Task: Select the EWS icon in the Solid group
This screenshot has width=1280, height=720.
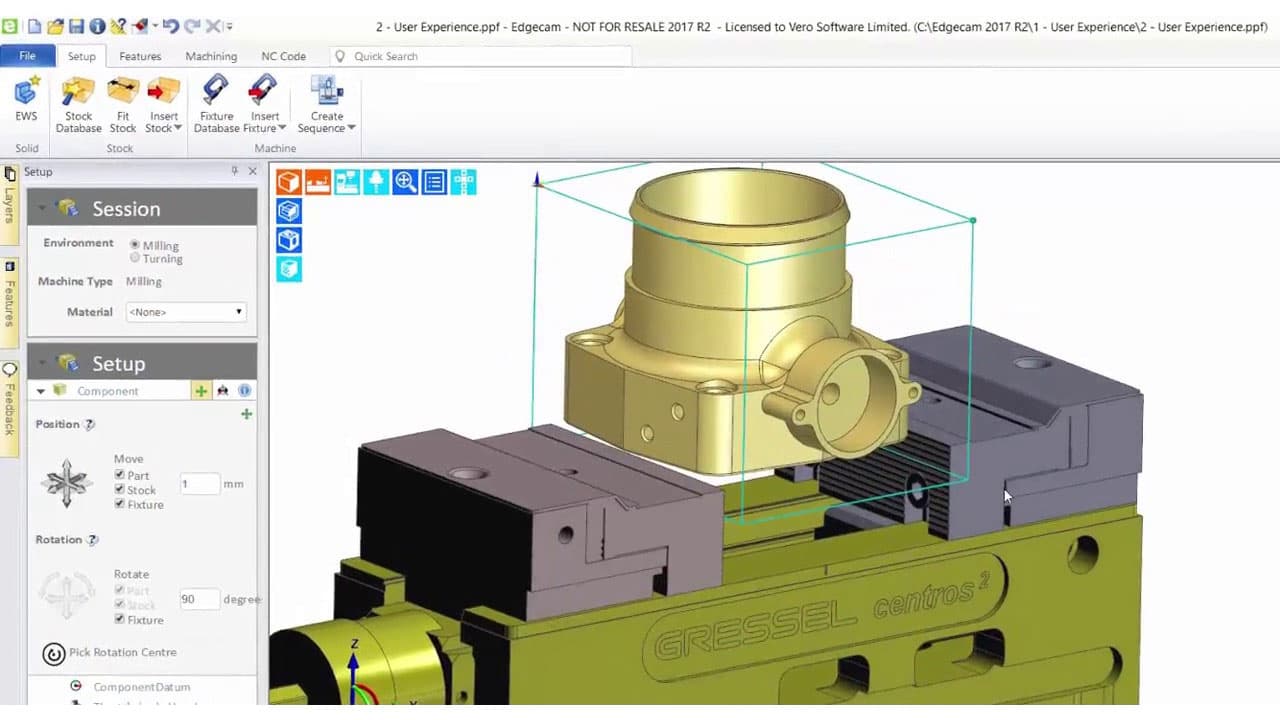Action: coord(25,97)
